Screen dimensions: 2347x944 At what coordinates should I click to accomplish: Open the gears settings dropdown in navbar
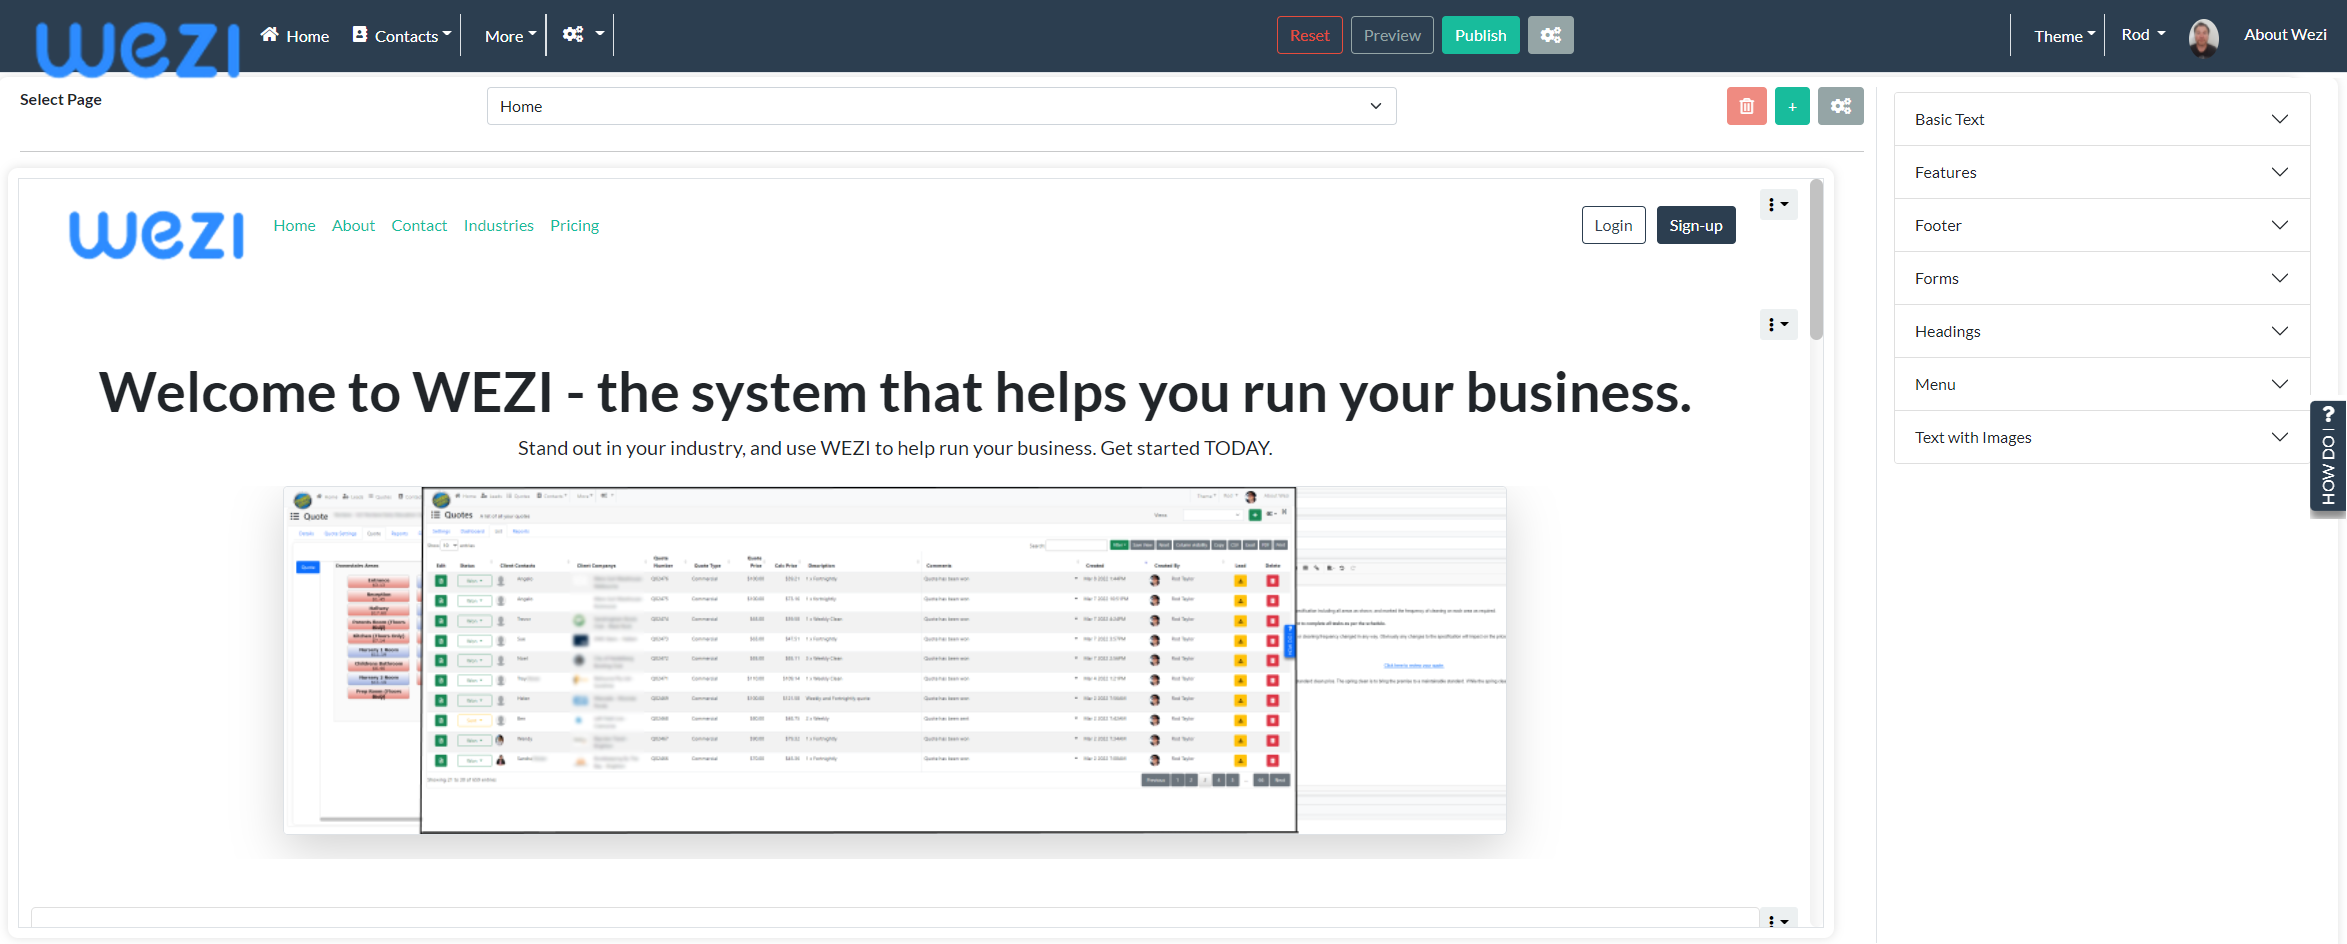pyautogui.click(x=583, y=35)
